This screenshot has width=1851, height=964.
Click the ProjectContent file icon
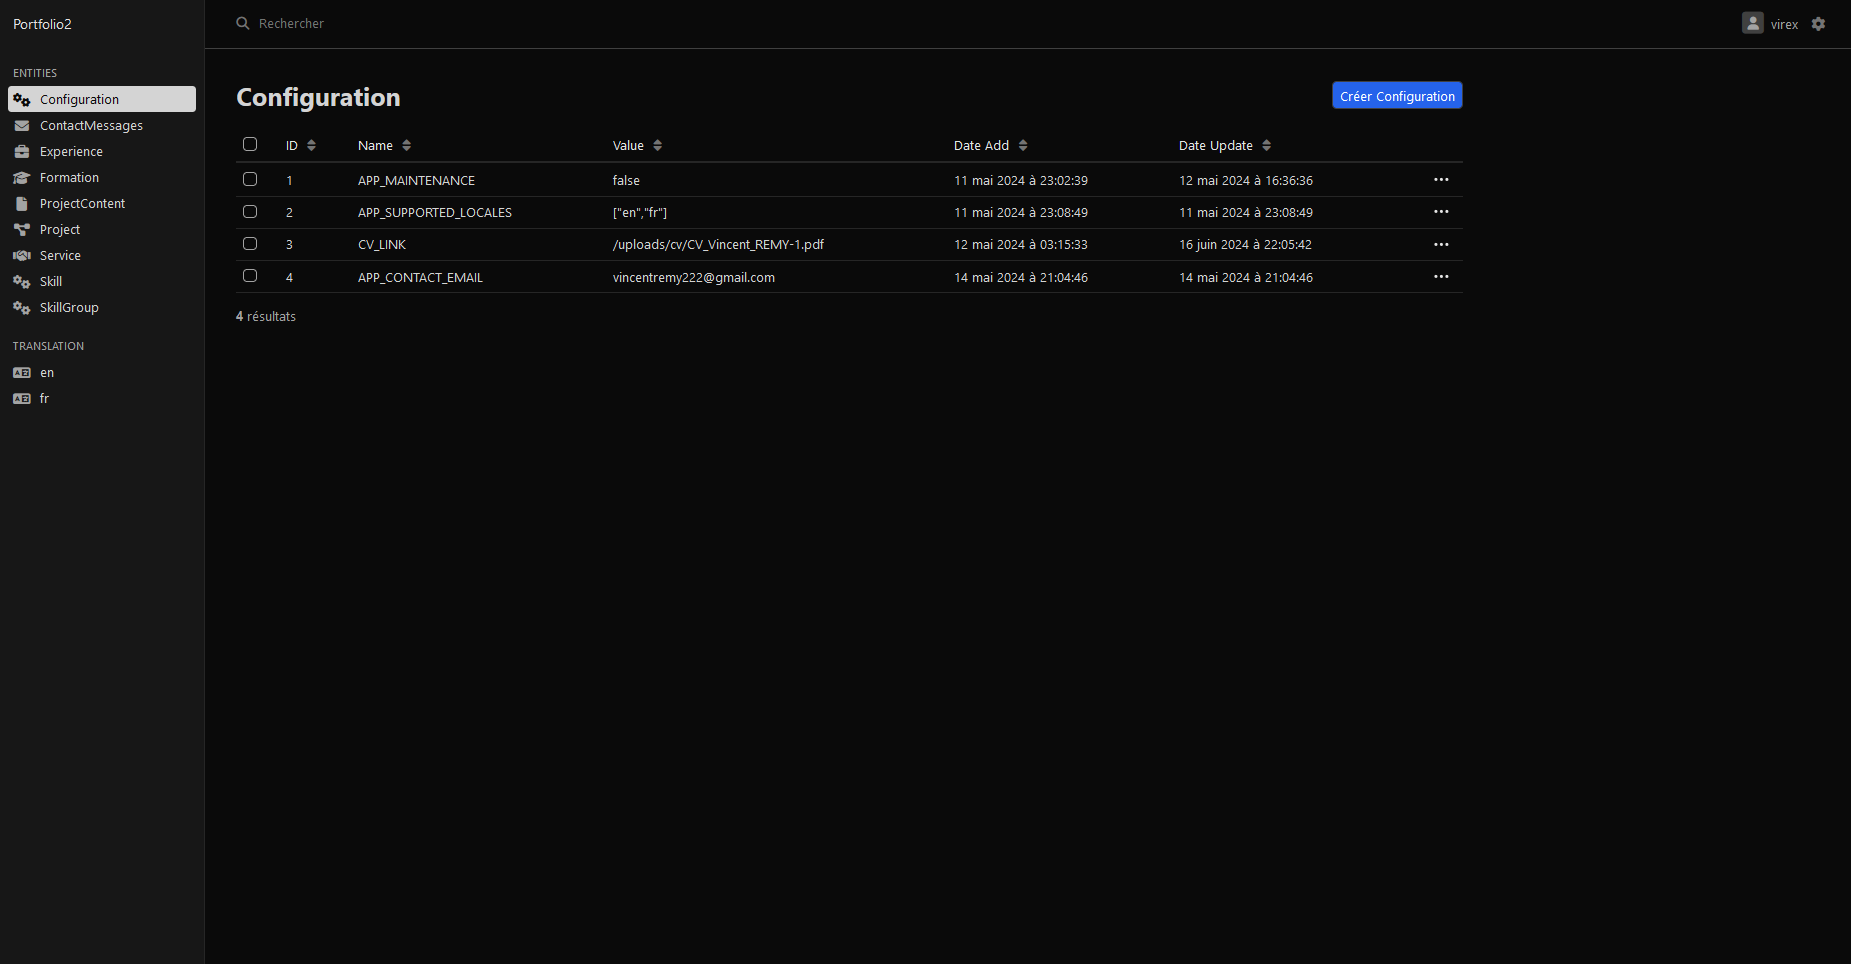22,204
